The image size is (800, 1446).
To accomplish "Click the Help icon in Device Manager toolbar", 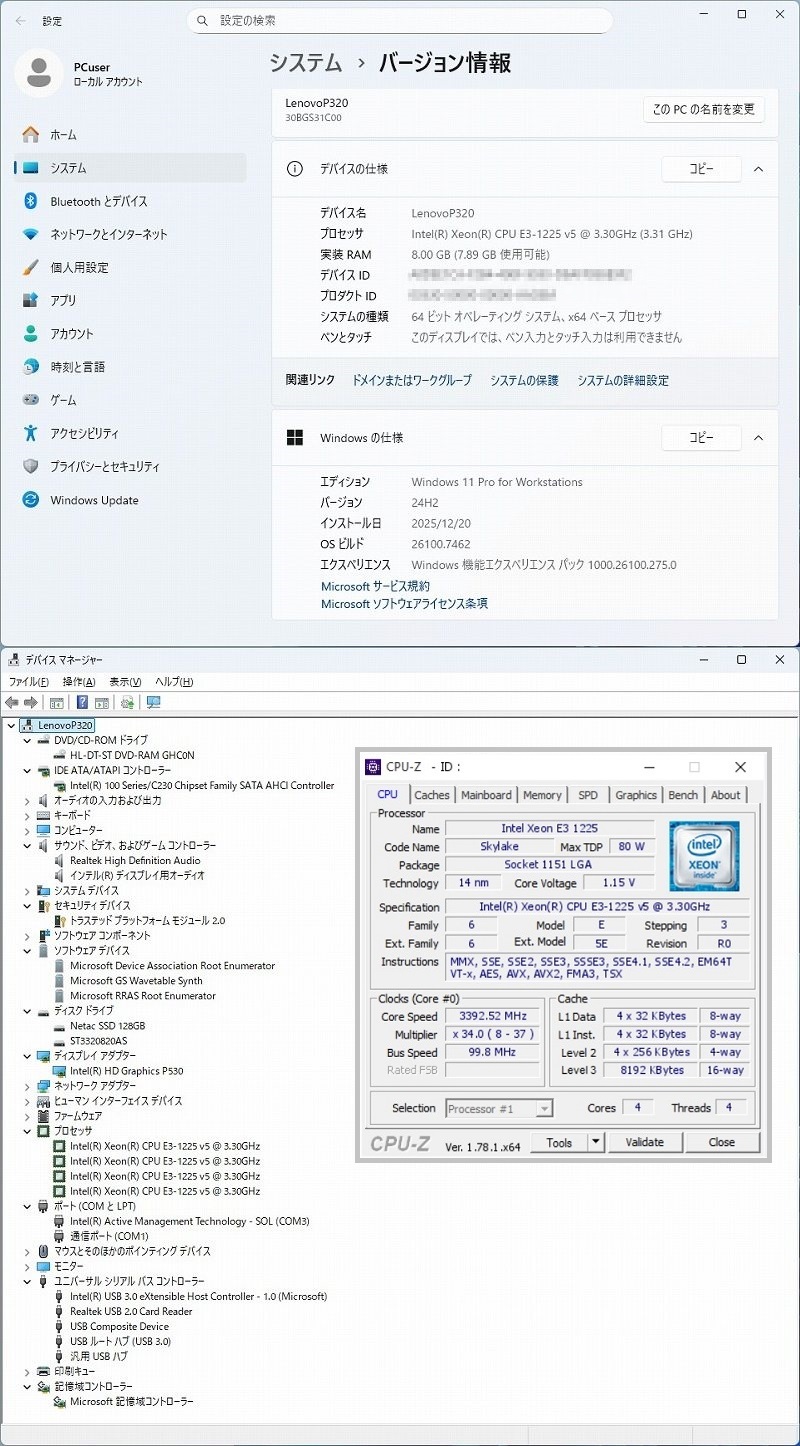I will coord(82,703).
